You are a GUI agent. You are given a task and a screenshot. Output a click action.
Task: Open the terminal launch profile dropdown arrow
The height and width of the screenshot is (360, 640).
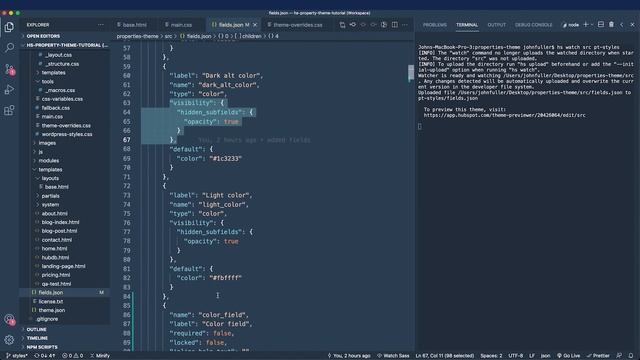tap(592, 25)
